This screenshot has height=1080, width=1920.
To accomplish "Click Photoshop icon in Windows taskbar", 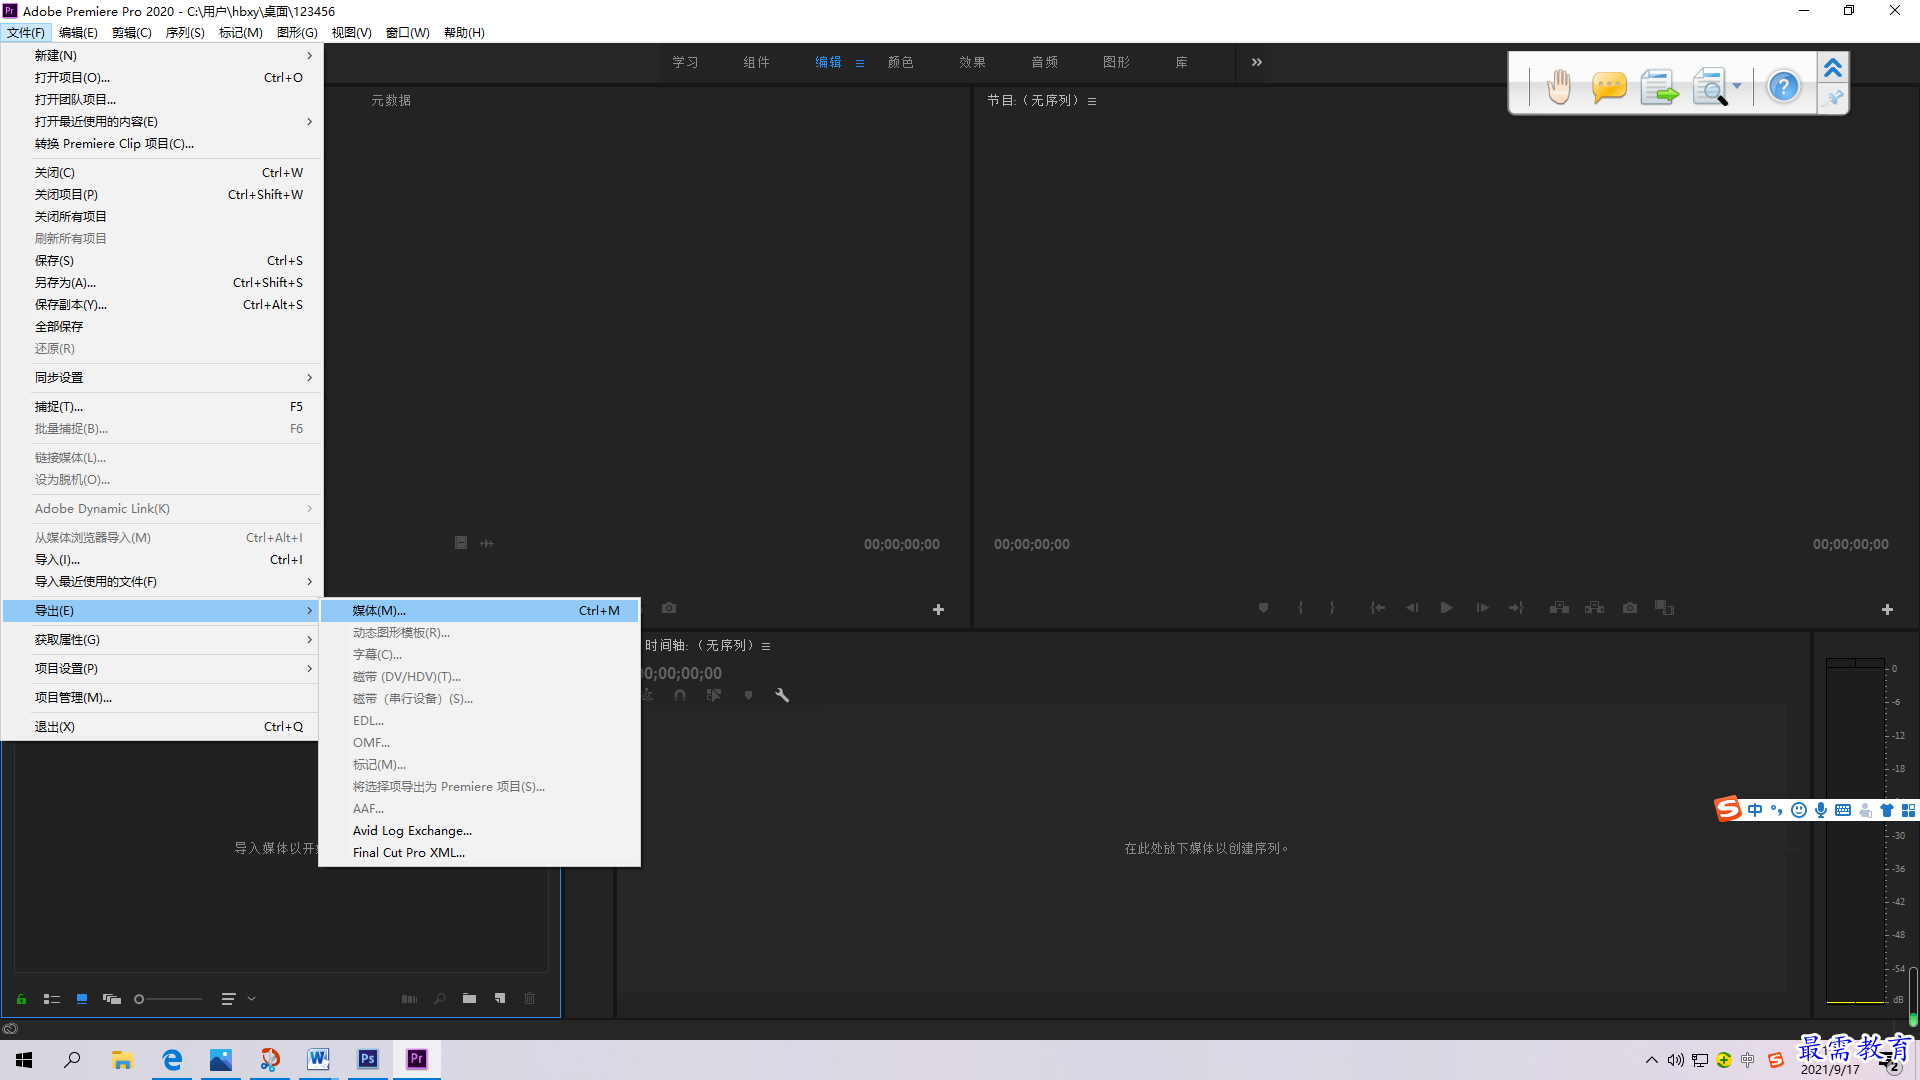I will 368,1059.
